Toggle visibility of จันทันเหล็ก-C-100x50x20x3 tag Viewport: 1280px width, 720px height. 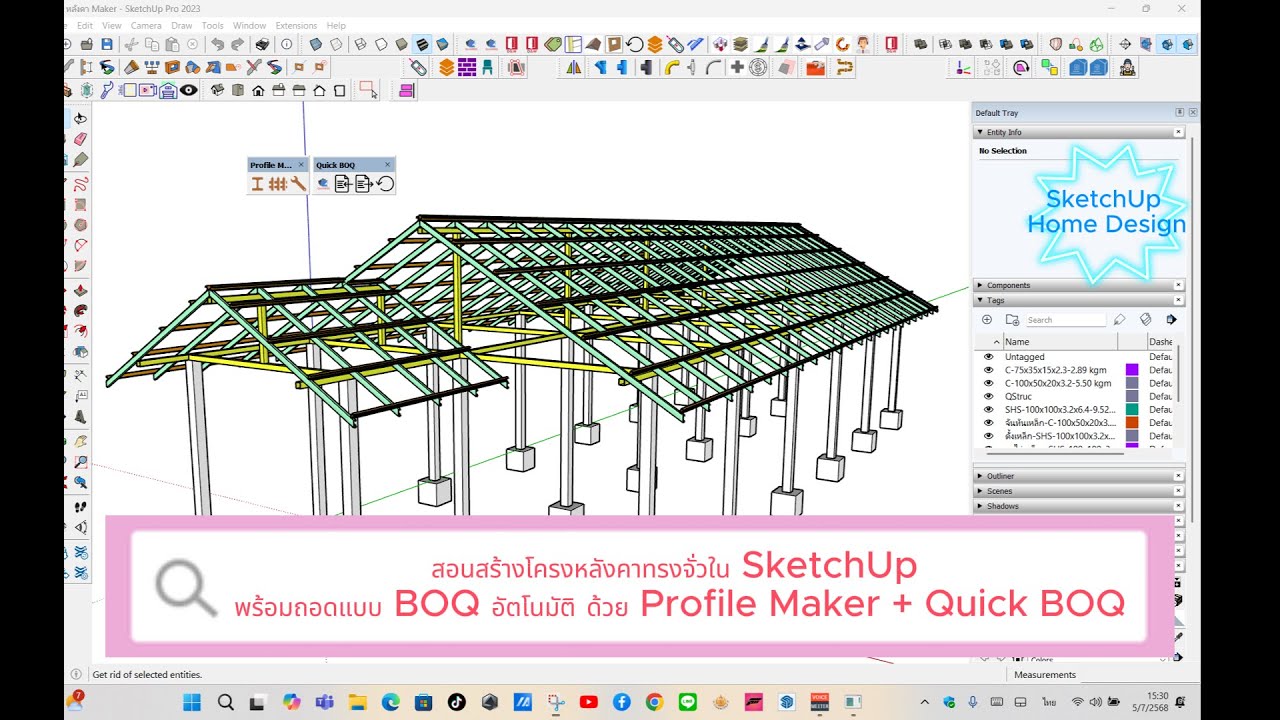(x=988, y=422)
